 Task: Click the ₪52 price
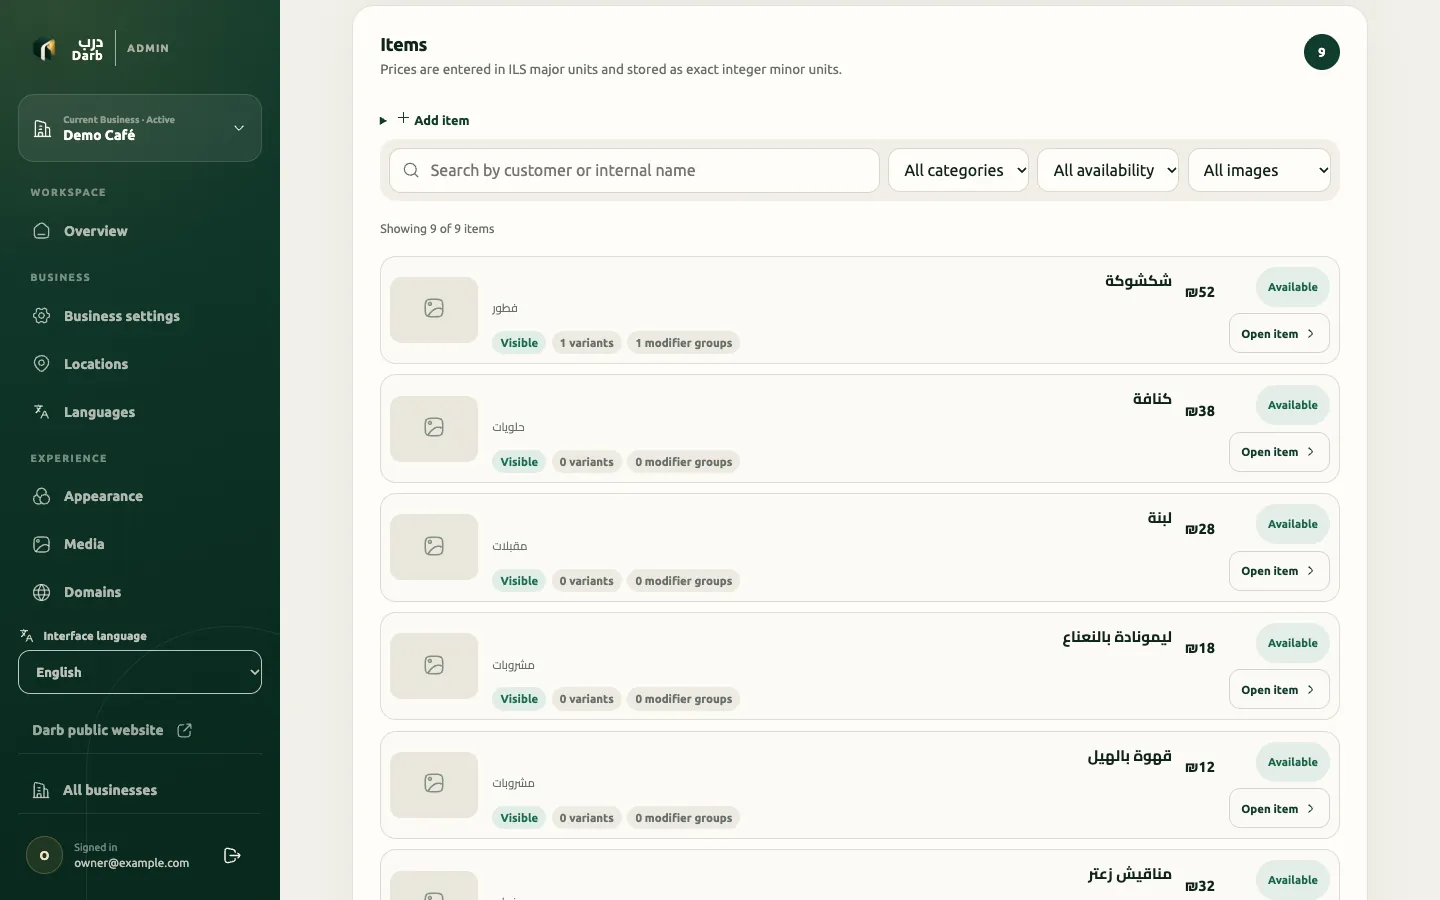[x=1200, y=292]
